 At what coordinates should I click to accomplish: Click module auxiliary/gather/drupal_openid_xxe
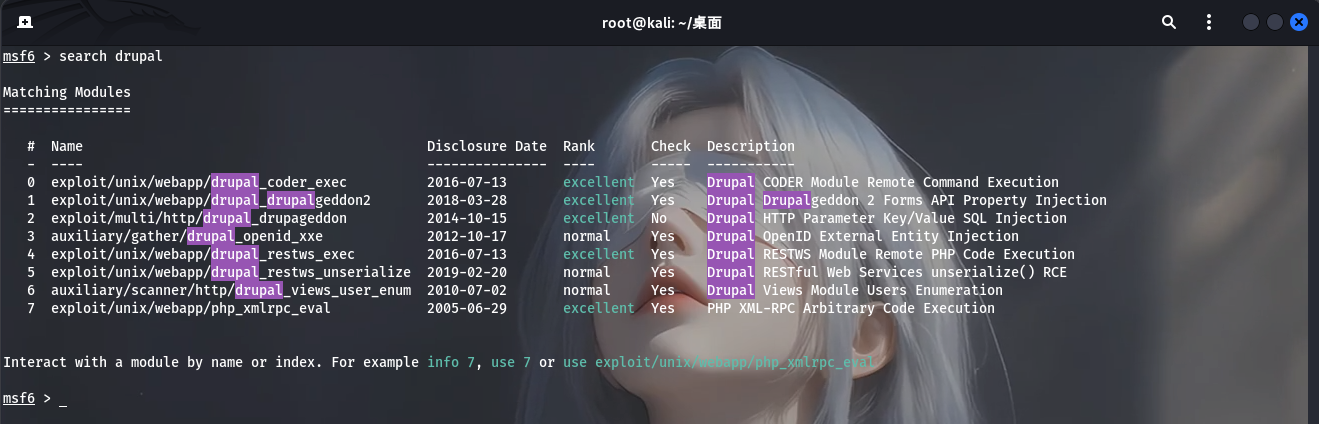pyautogui.click(x=187, y=236)
